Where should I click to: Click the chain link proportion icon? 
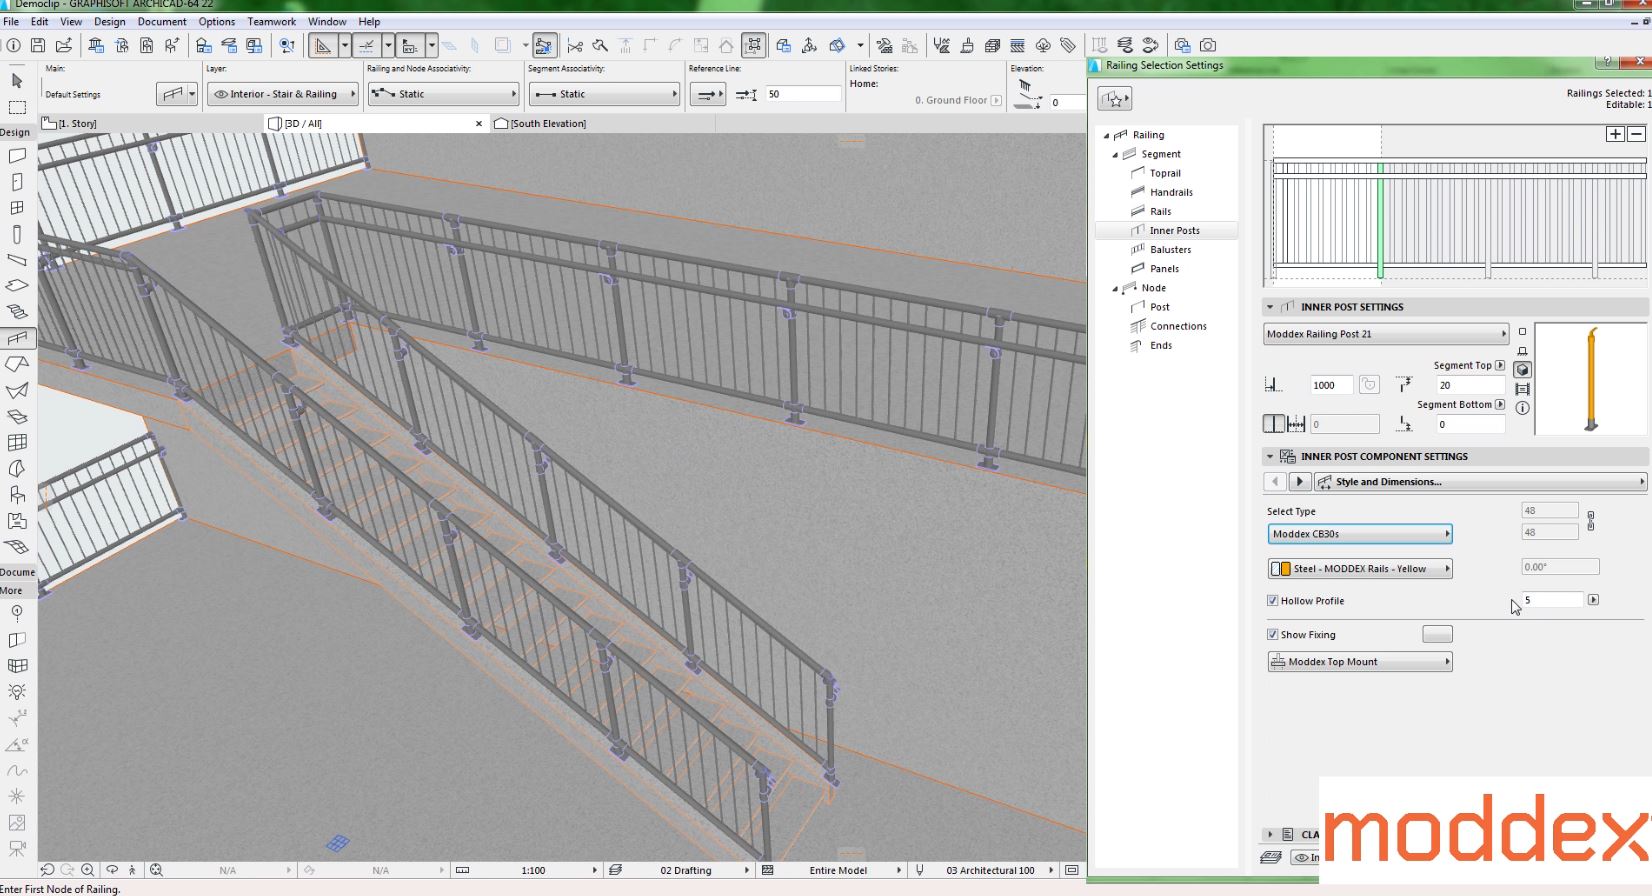pos(1590,521)
